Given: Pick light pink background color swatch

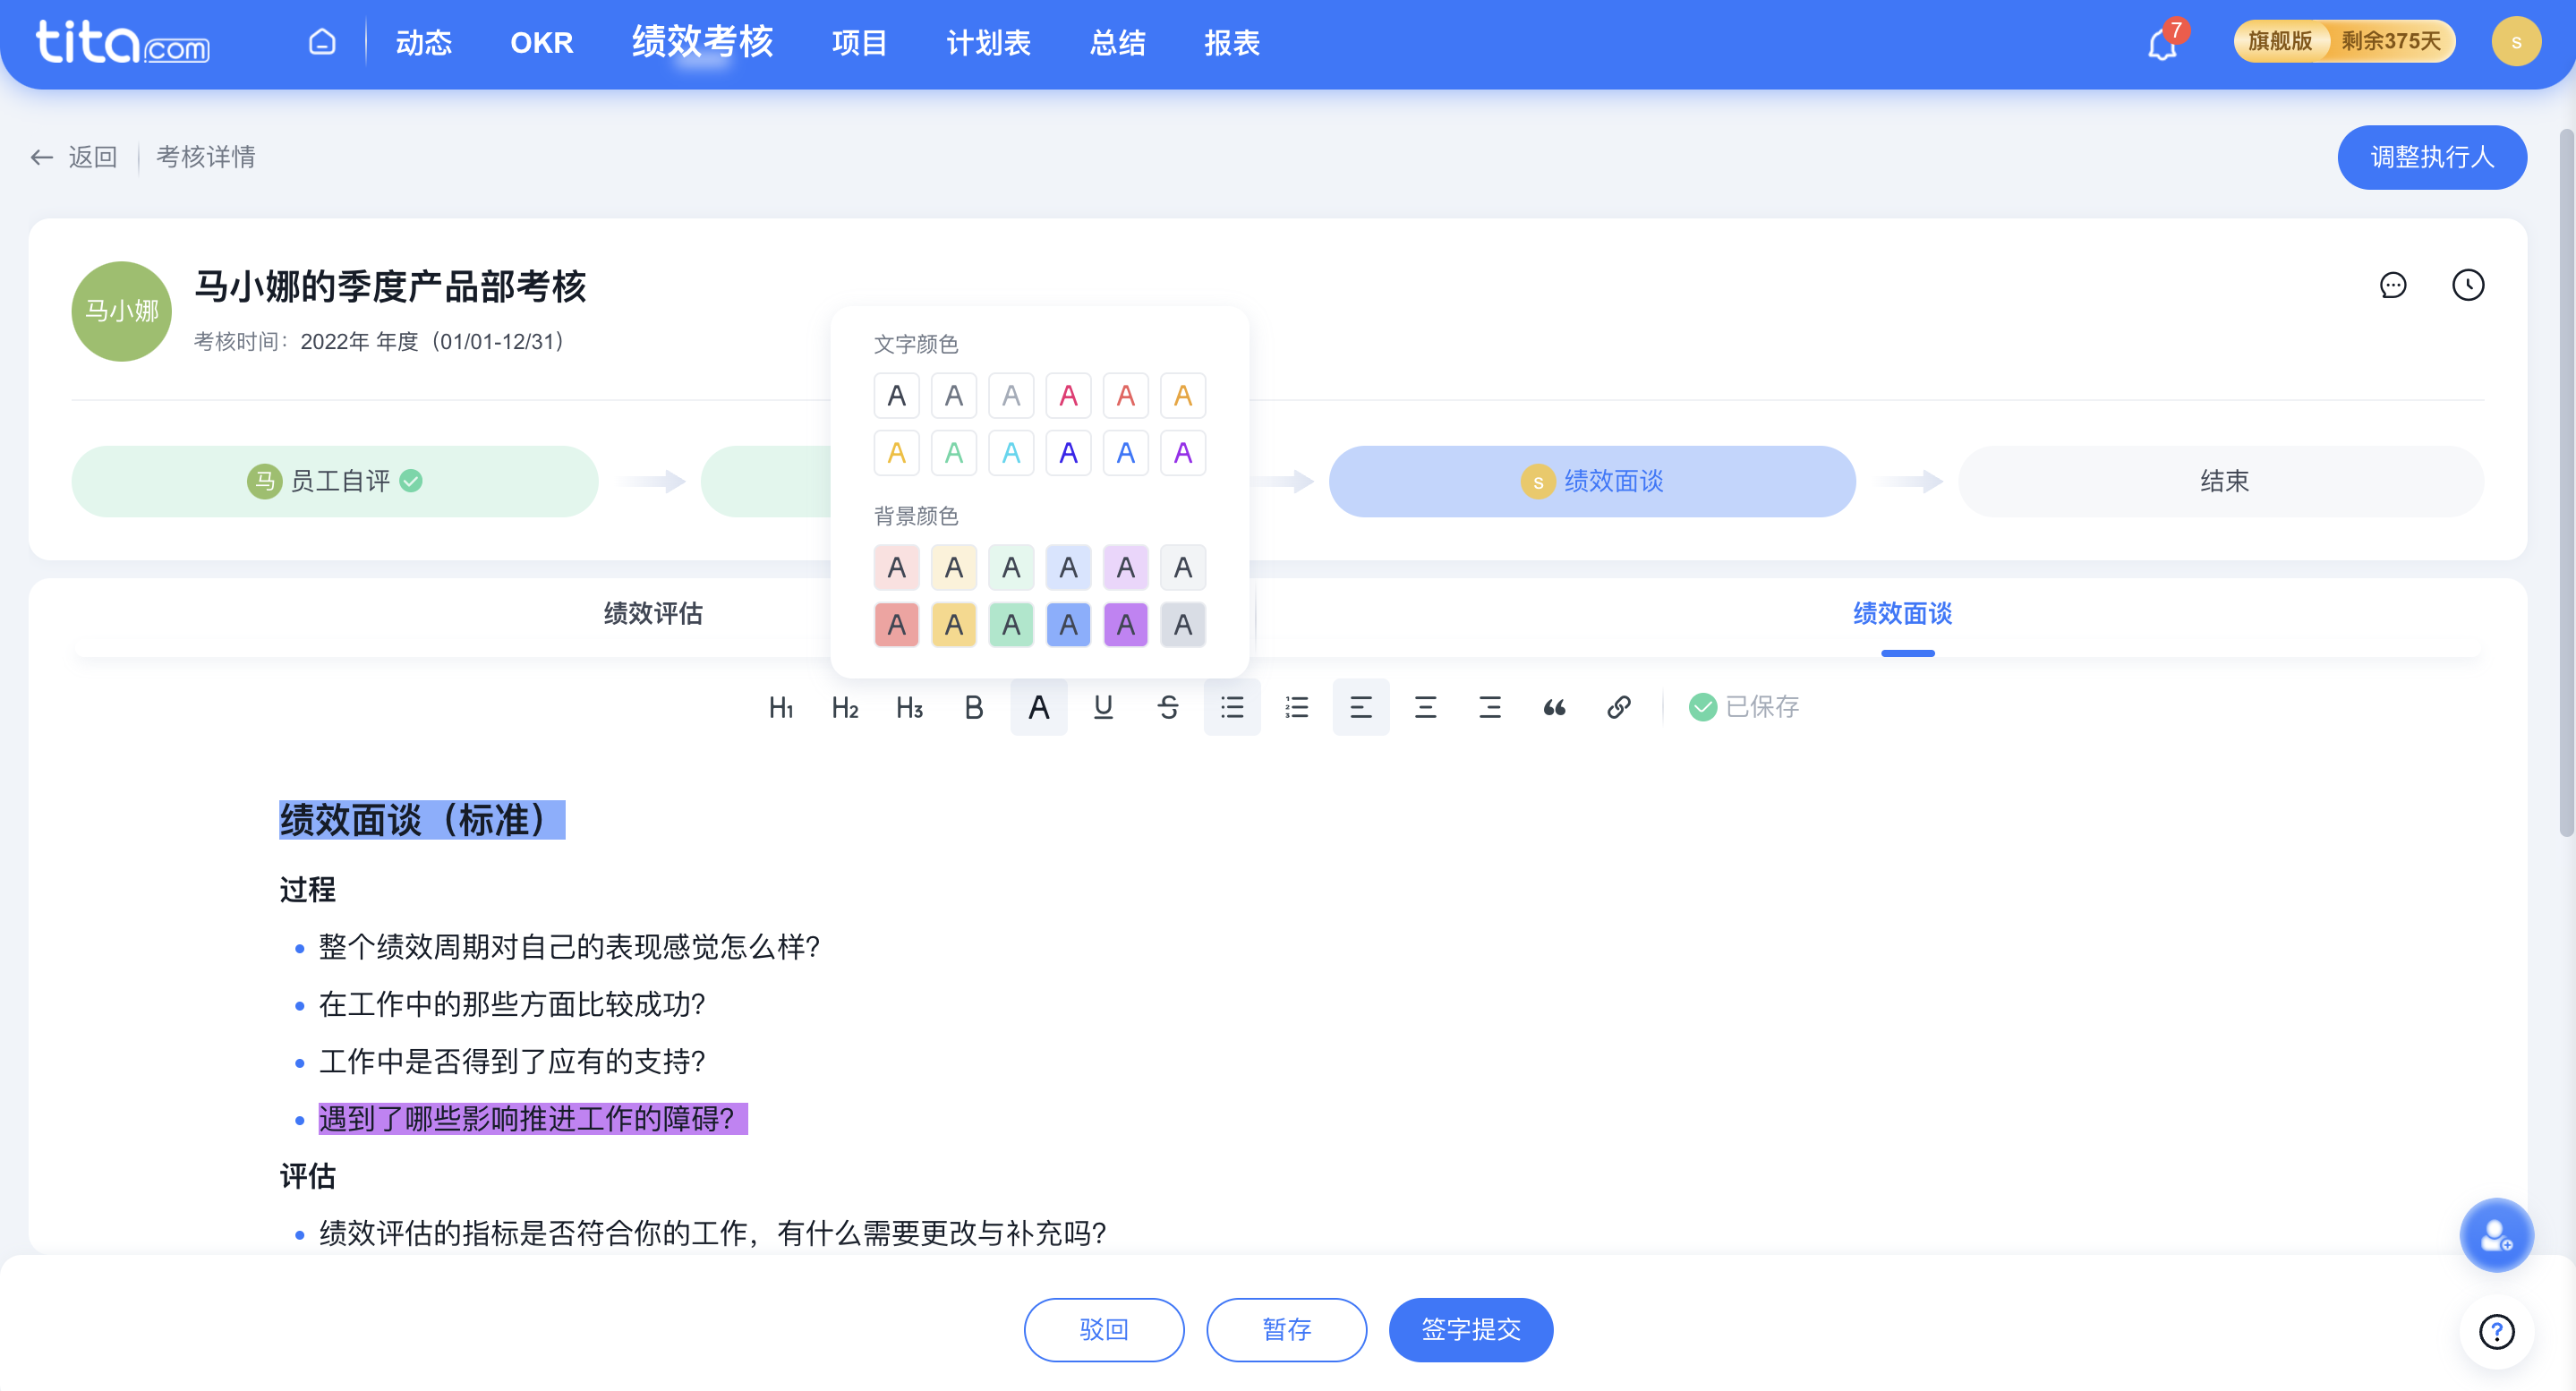Looking at the screenshot, I should 897,568.
